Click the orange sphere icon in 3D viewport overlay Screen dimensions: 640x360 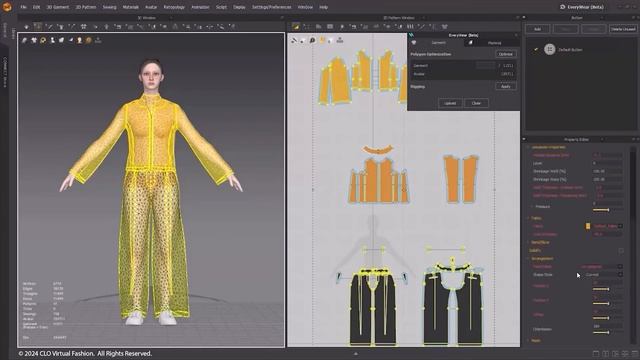(89, 40)
